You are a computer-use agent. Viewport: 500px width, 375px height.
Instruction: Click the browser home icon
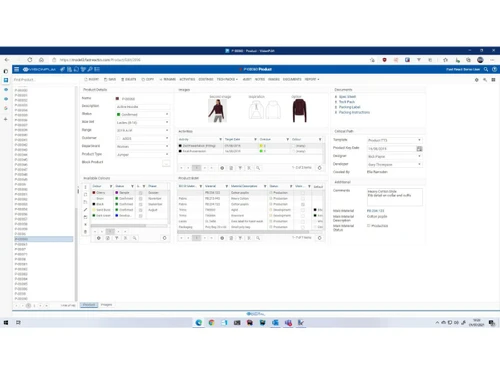(x=41, y=60)
